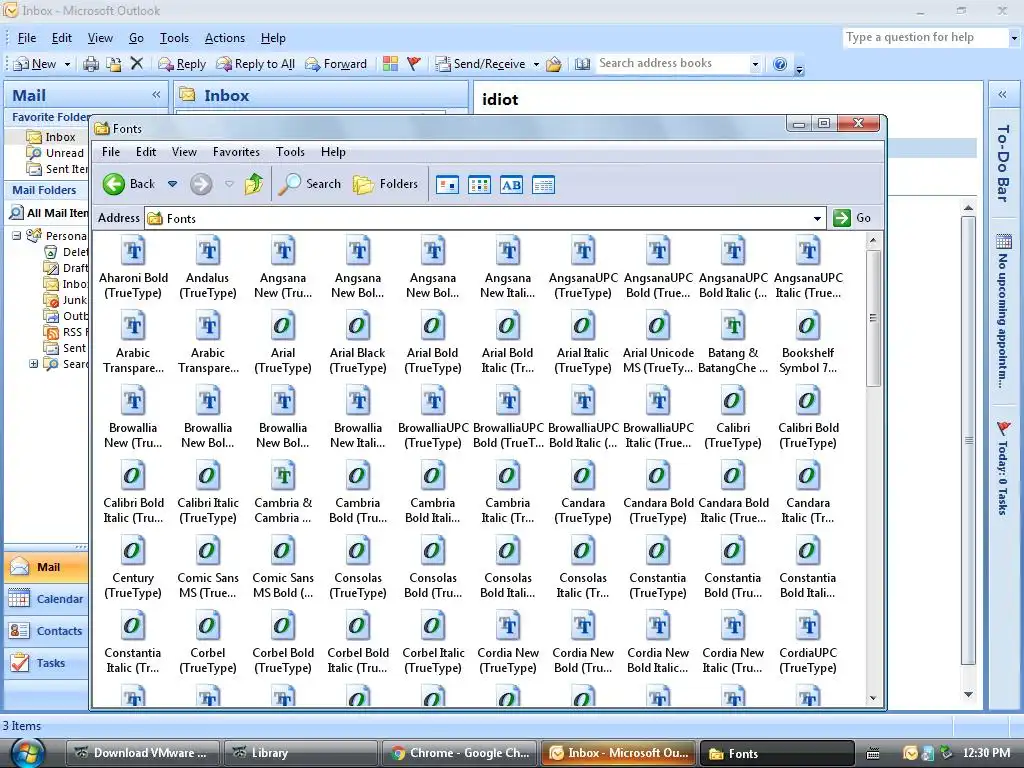Open the Fonts Address bar dropdown
The width and height of the screenshot is (1024, 768).
tap(817, 218)
